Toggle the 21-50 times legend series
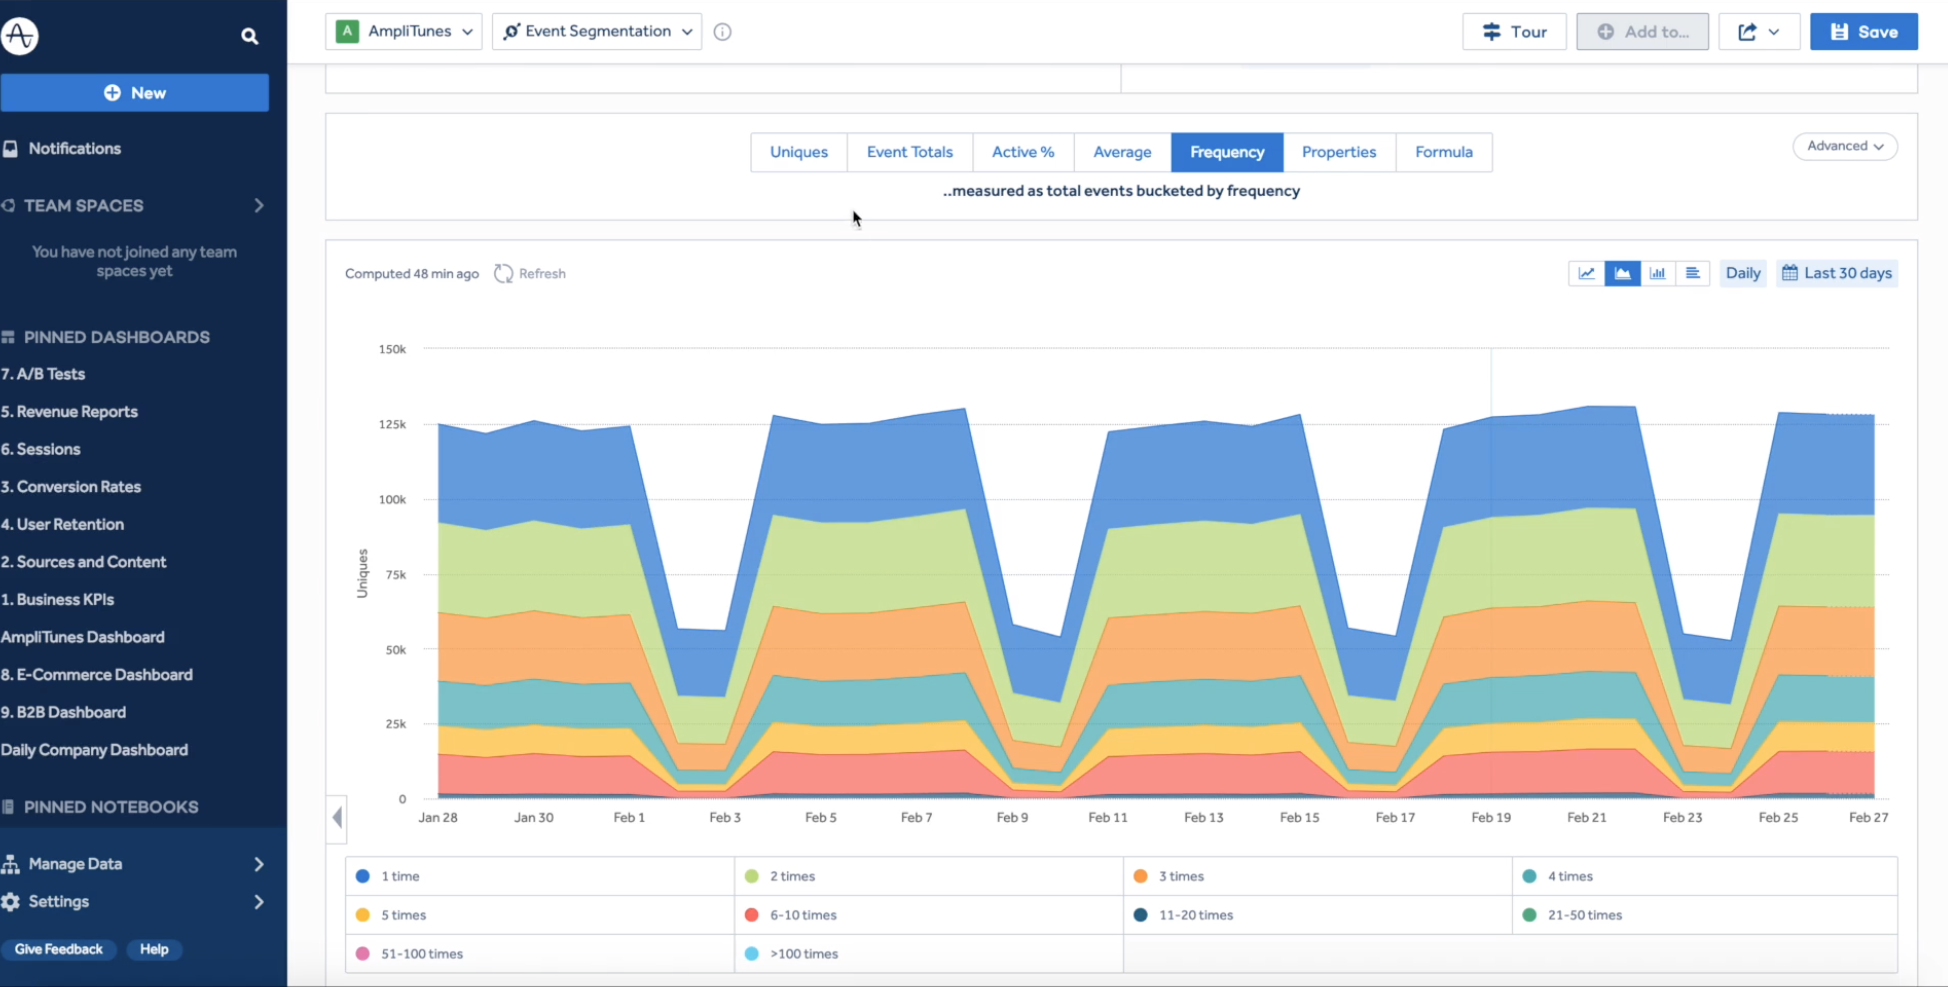 click(x=1705, y=915)
